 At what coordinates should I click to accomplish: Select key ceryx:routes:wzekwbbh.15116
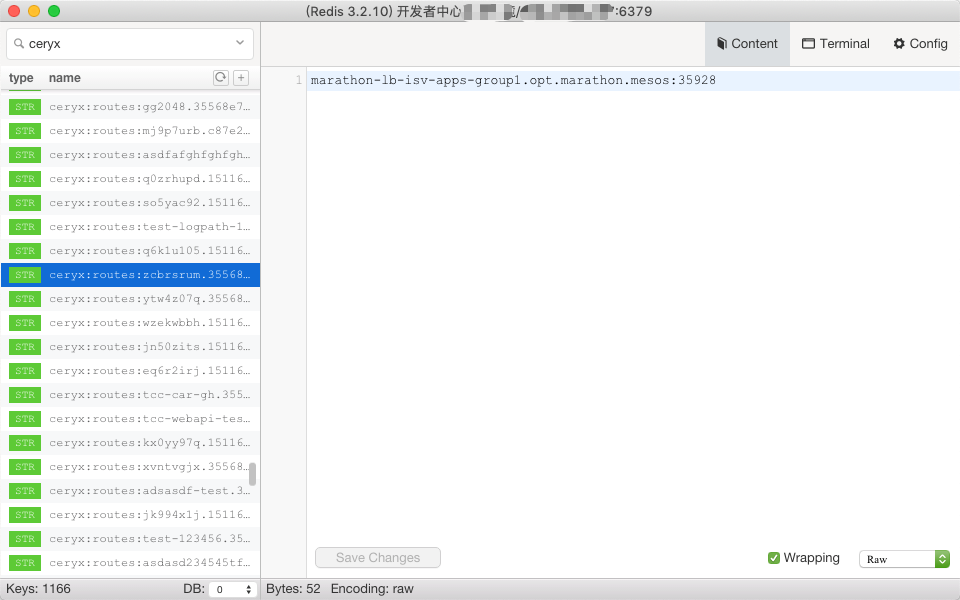[130, 323]
